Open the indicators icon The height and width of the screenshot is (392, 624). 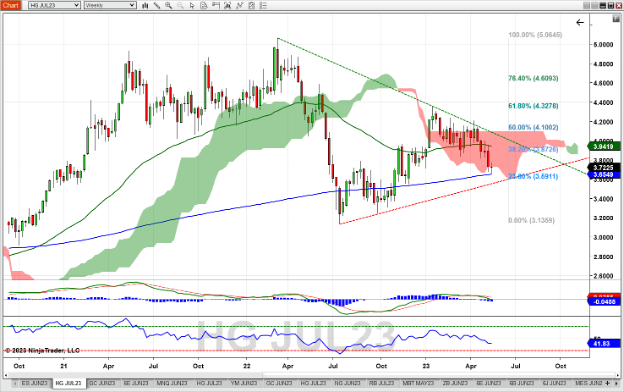(240, 5)
